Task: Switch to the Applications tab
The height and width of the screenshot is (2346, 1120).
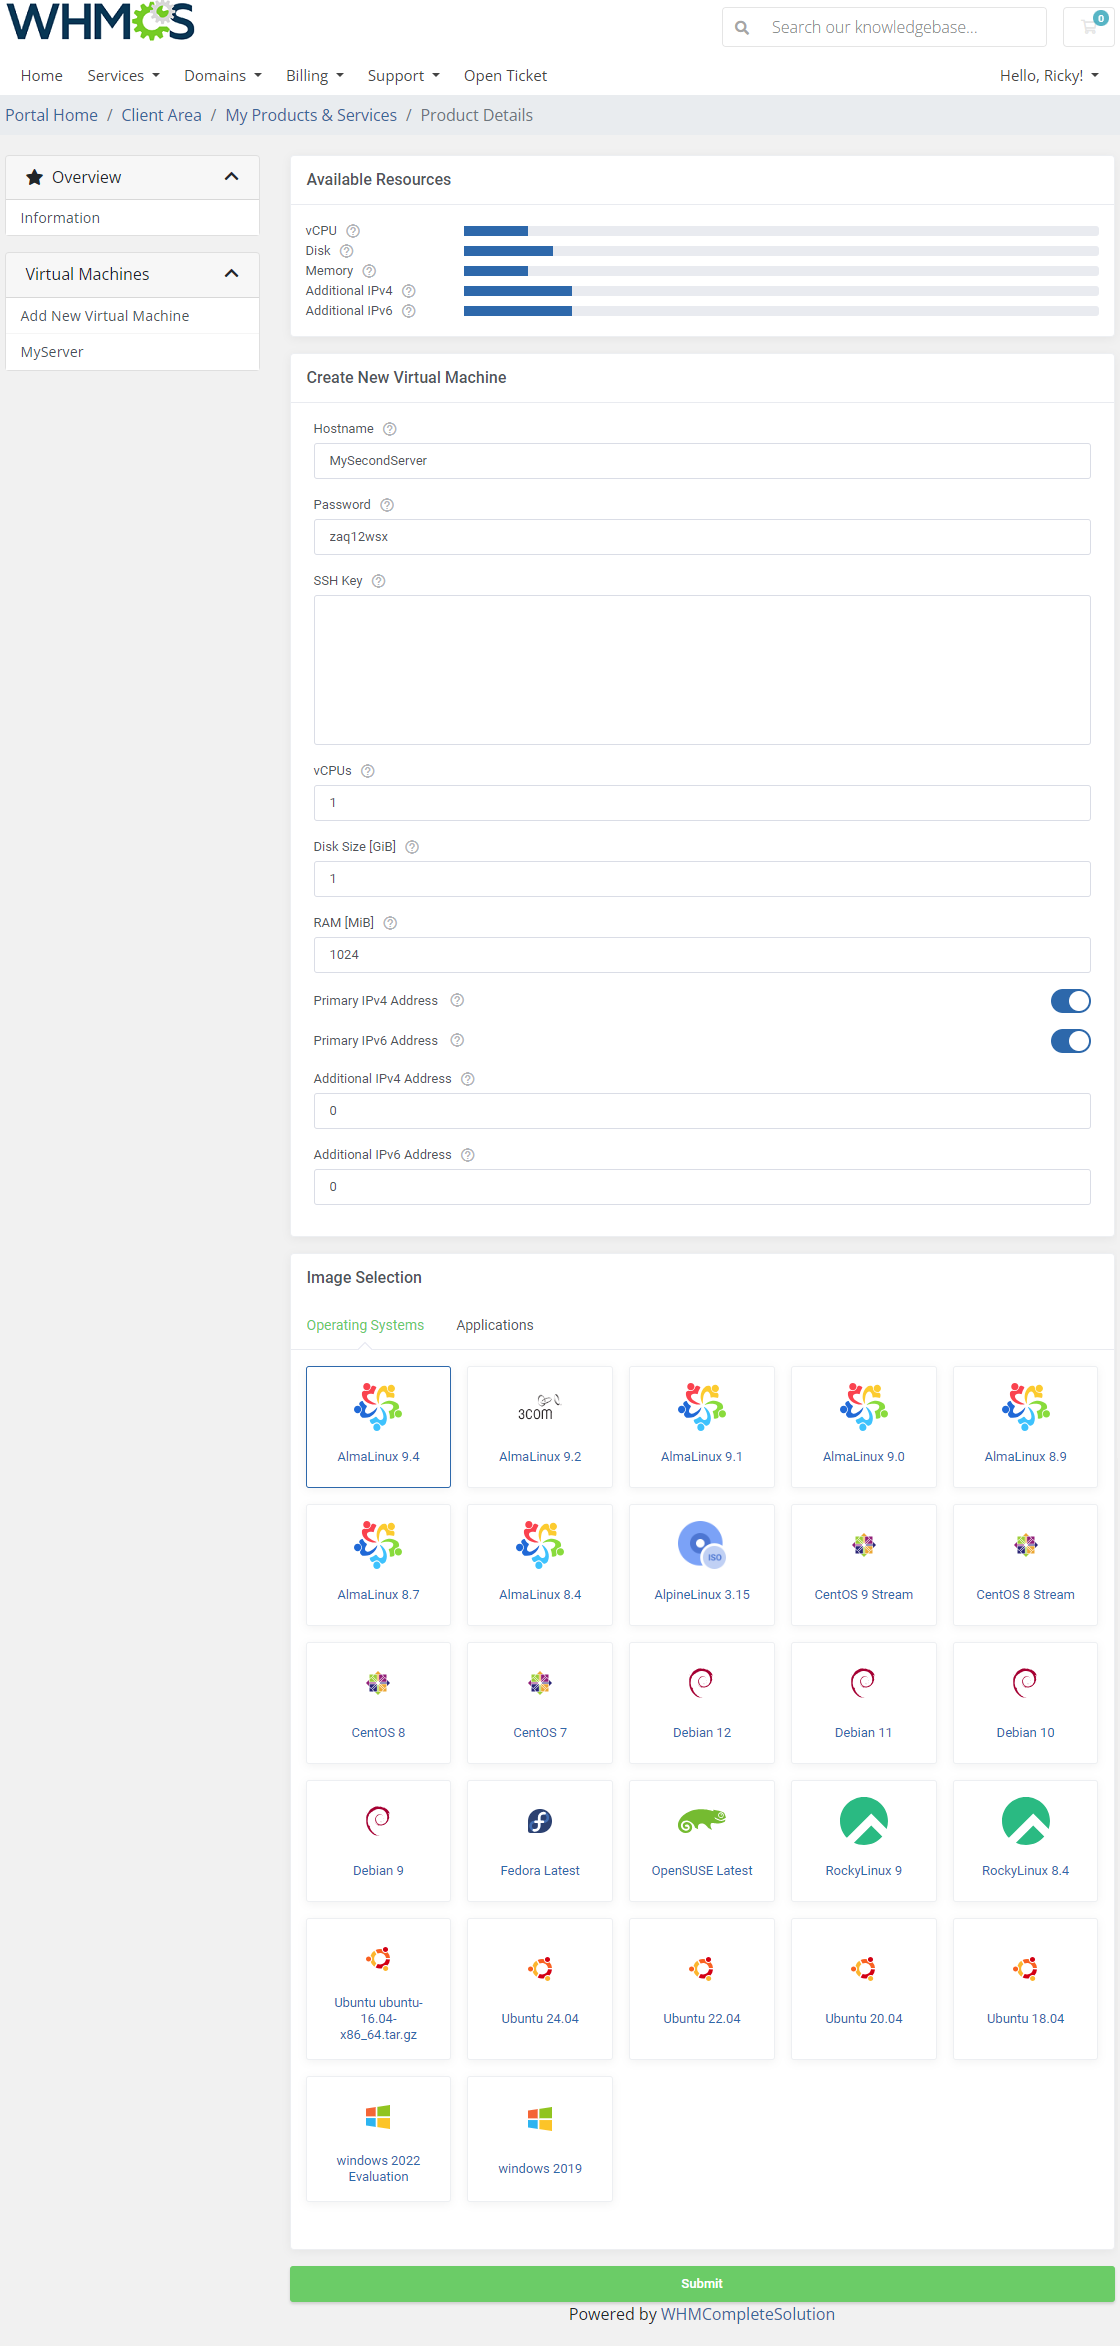Action: point(495,1325)
